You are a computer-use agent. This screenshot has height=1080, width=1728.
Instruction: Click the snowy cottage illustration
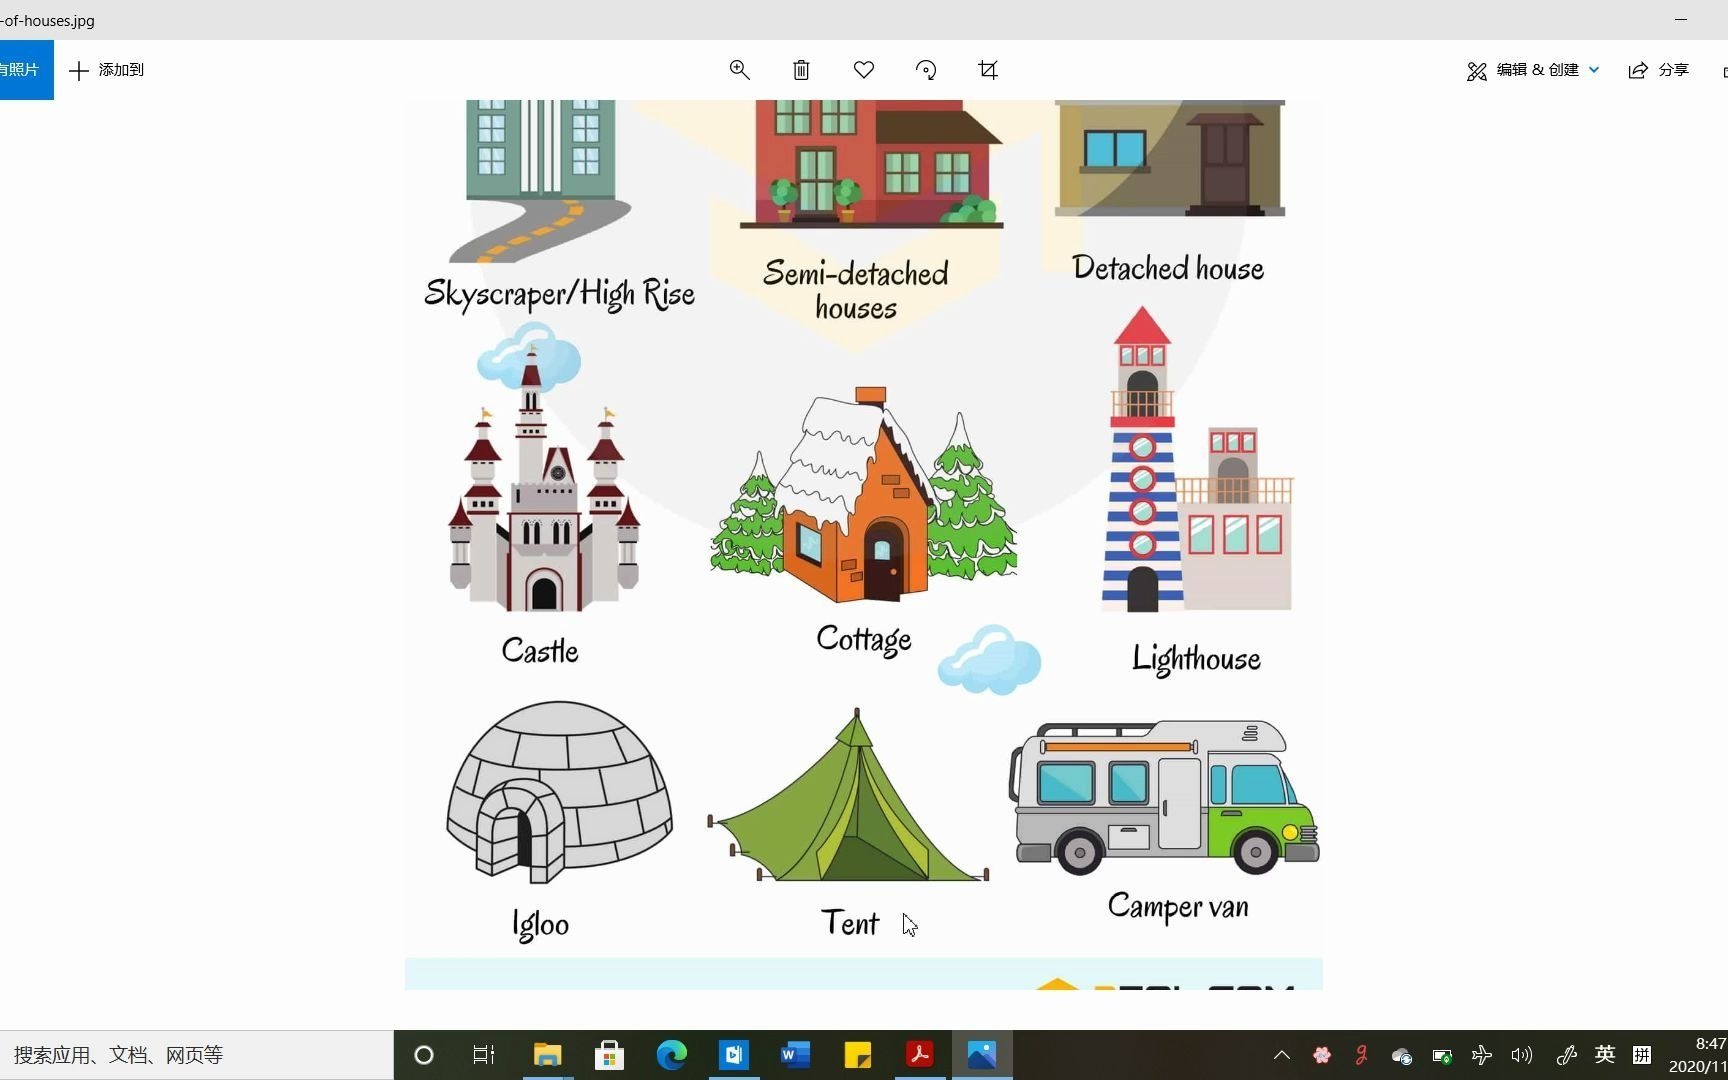click(x=863, y=495)
